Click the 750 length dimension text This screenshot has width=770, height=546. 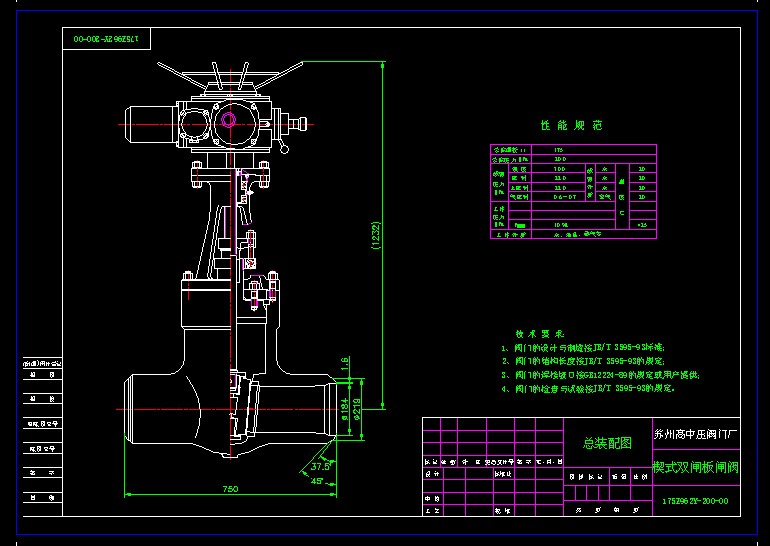coord(231,489)
